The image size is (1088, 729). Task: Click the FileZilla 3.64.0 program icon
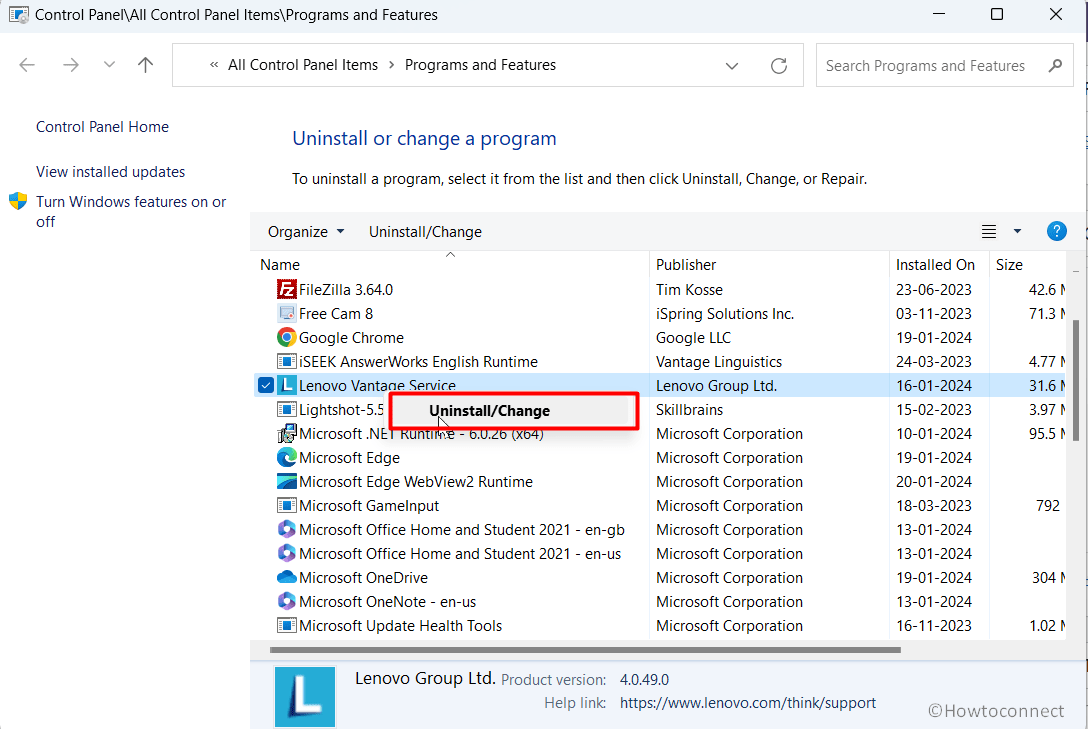[x=286, y=289]
